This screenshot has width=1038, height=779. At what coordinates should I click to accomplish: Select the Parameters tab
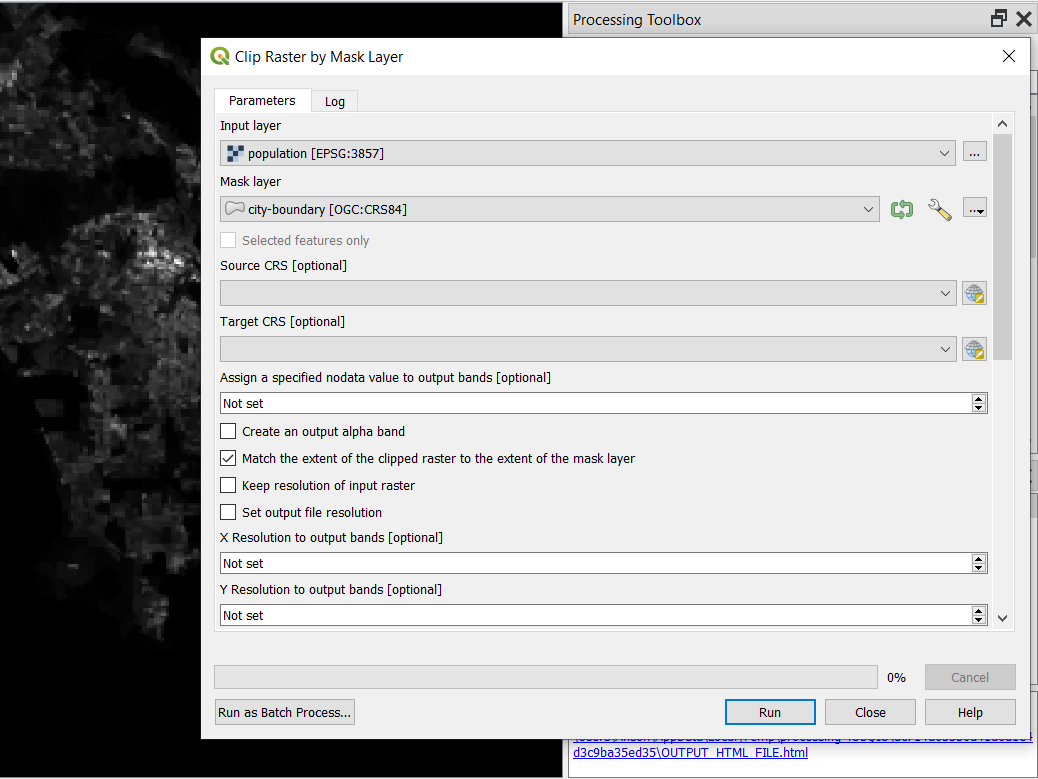click(x=261, y=100)
